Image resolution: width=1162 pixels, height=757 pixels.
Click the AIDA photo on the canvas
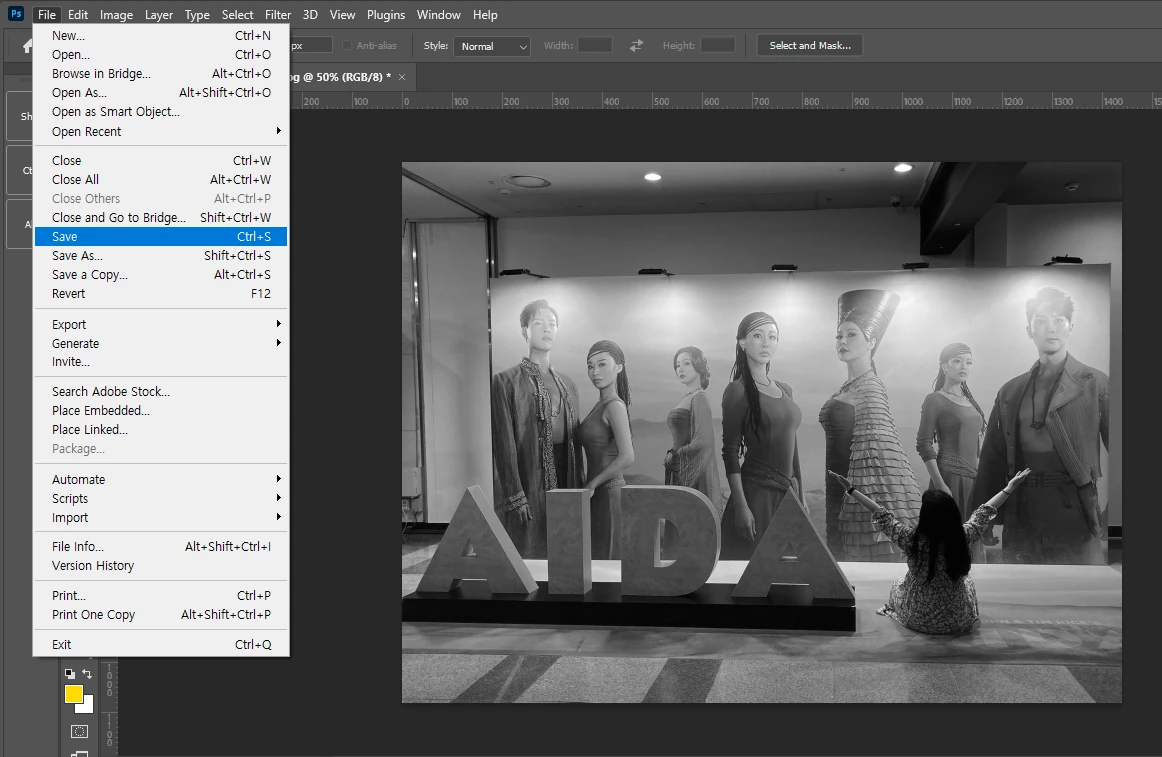[762, 432]
